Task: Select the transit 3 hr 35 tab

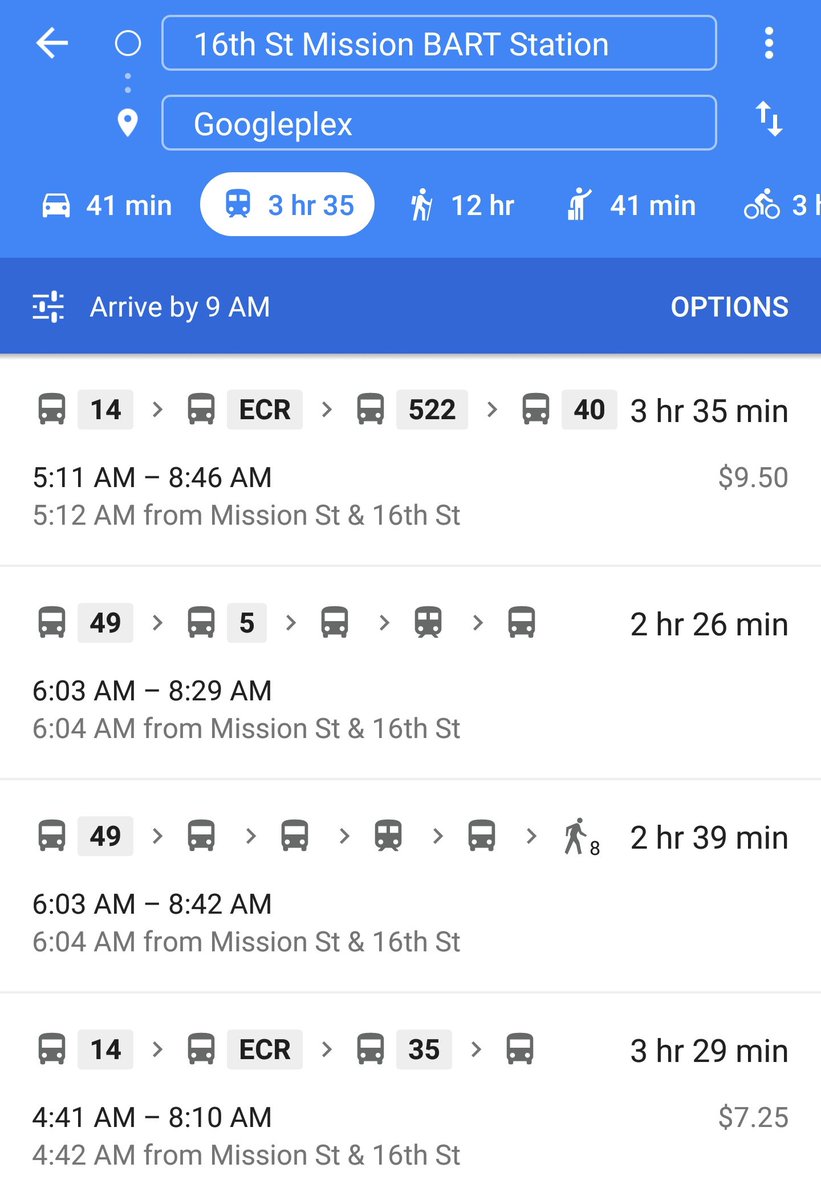Action: [x=288, y=205]
